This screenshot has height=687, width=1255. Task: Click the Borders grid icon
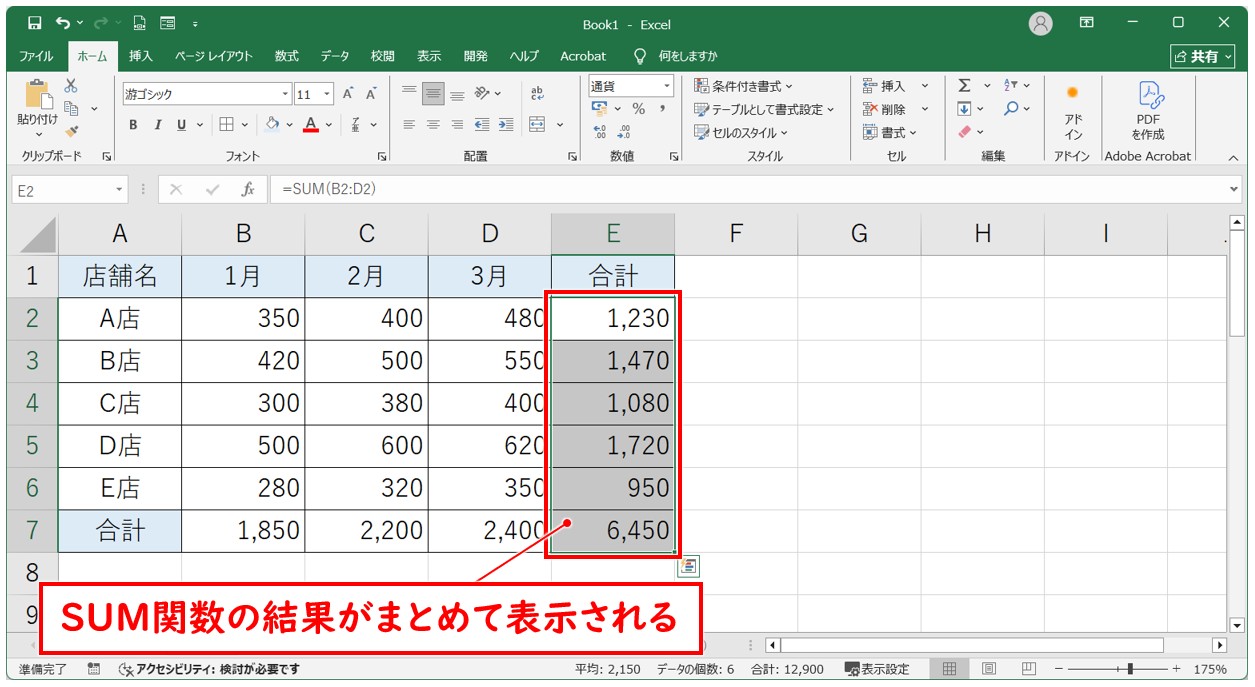coord(226,125)
